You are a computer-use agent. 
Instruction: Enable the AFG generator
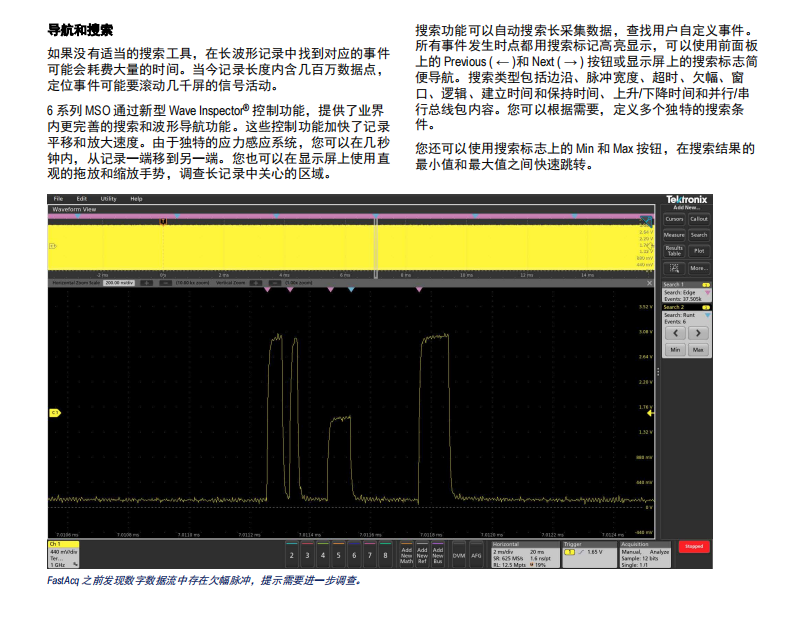click(476, 554)
